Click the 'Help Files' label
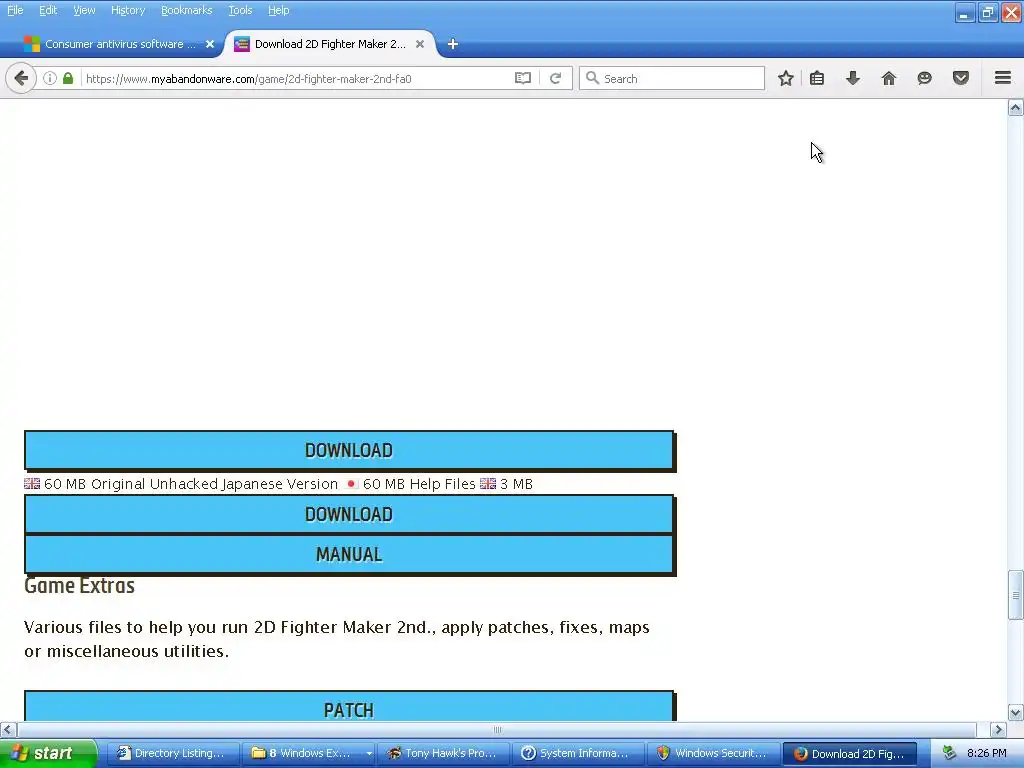The height and width of the screenshot is (768, 1024). (x=442, y=484)
